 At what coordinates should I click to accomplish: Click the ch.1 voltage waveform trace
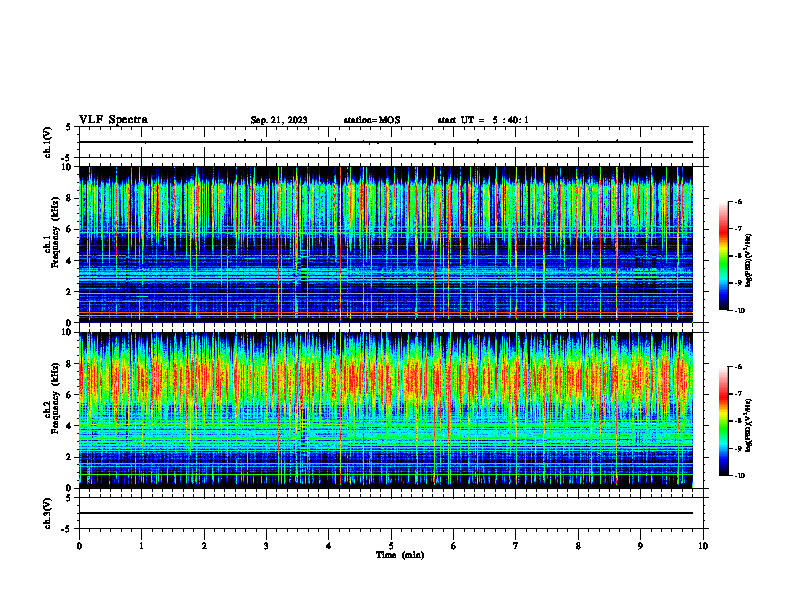point(386,142)
